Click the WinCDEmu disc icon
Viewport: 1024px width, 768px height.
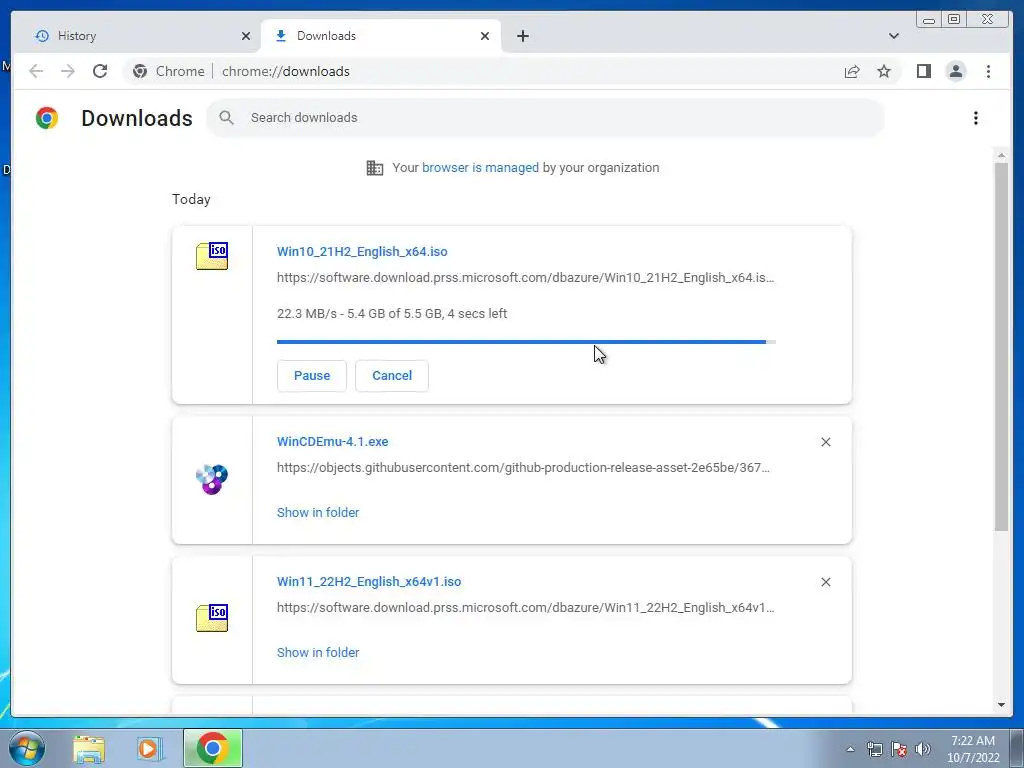tap(212, 479)
